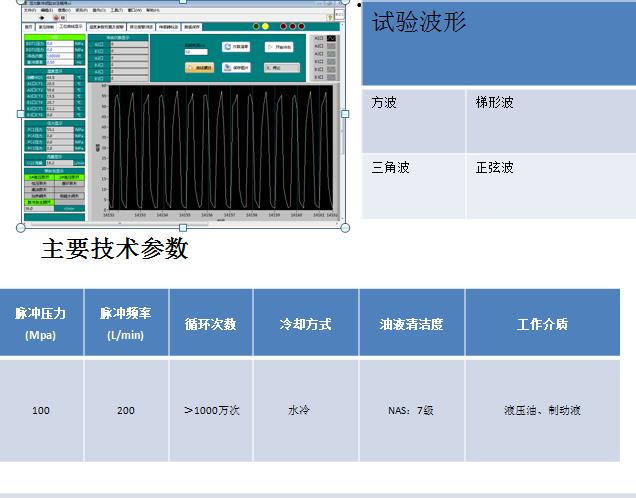Click the orange start button left of 保存图片
Screen dimensions: 636x498
[x=199, y=68]
